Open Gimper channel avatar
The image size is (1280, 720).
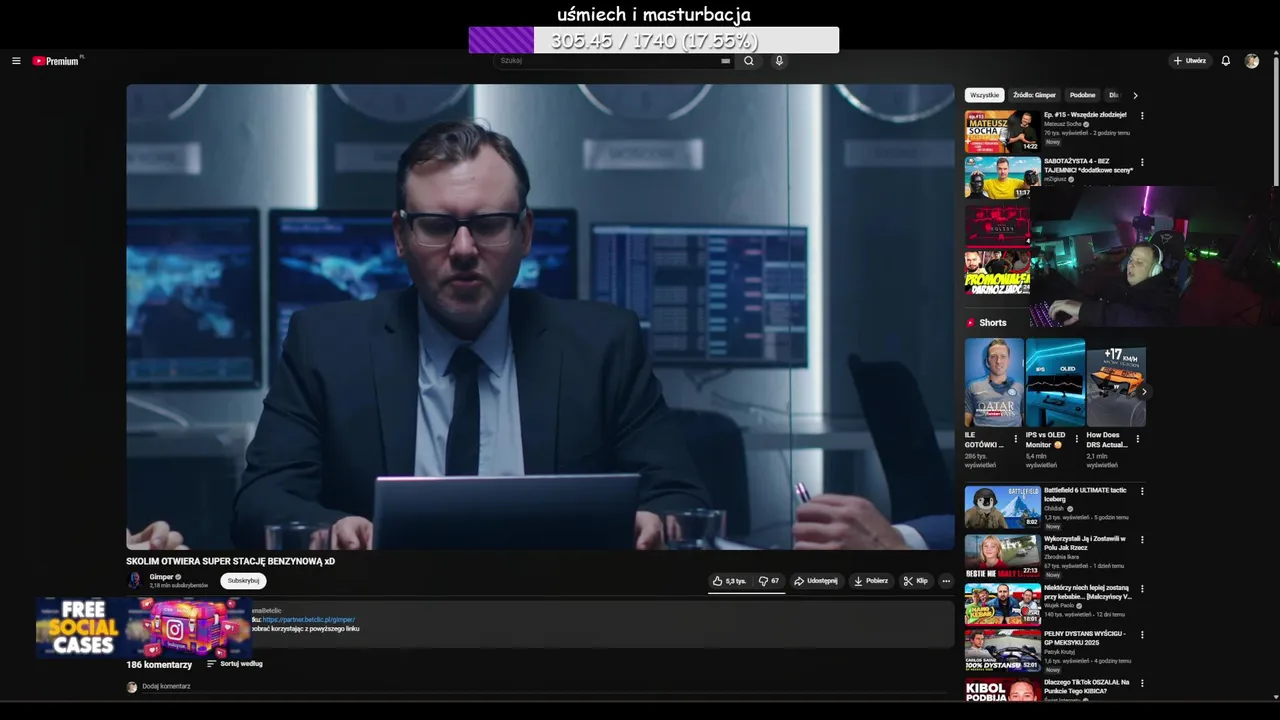[x=135, y=581]
